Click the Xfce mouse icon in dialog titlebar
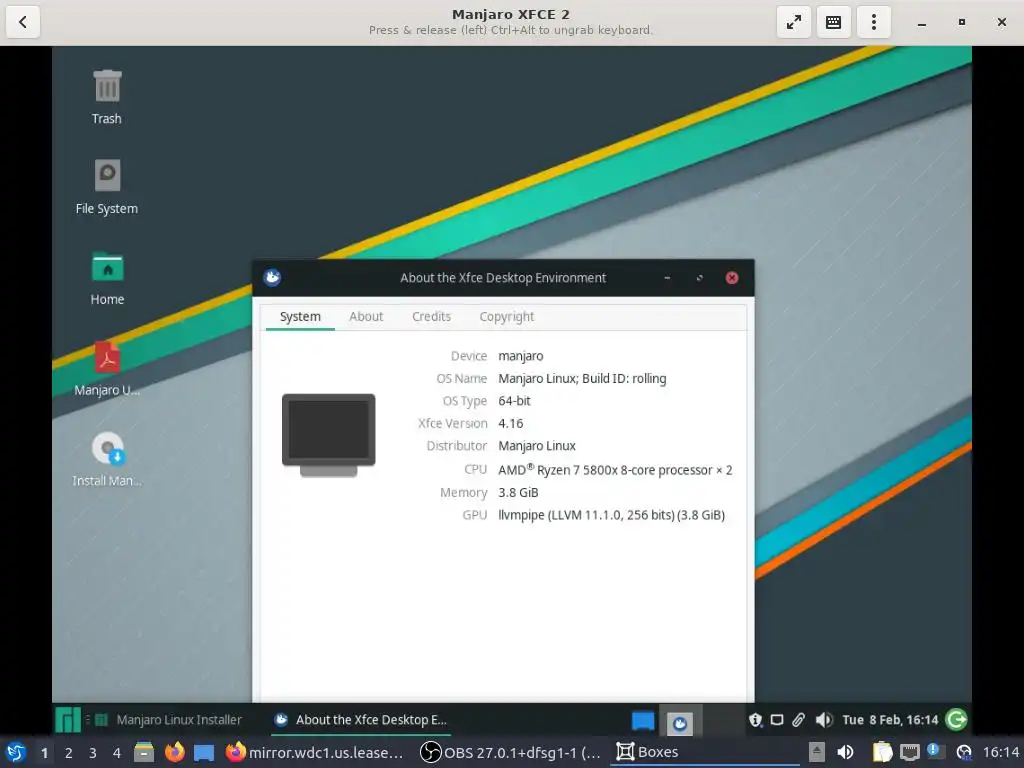 272,278
